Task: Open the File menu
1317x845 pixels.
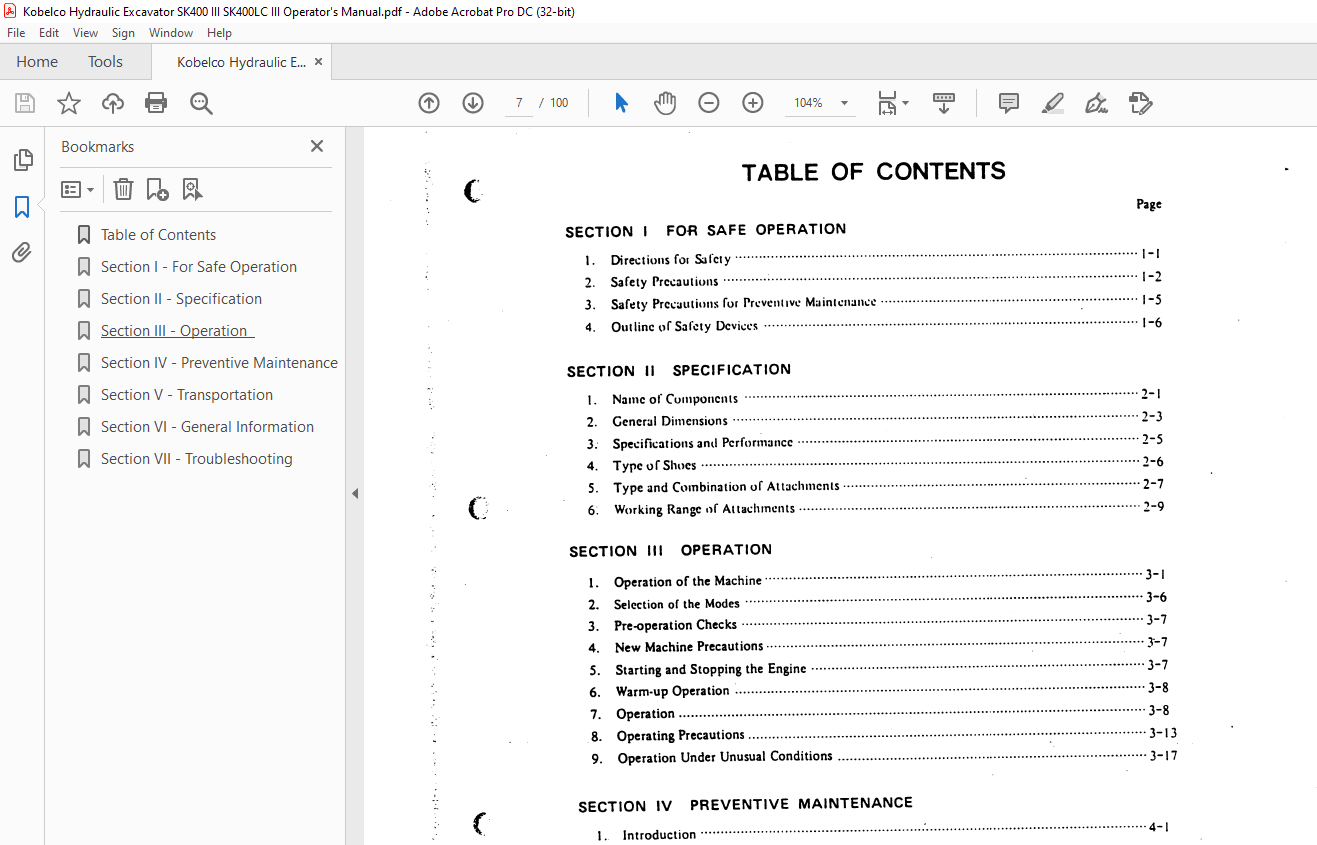Action: pos(16,33)
